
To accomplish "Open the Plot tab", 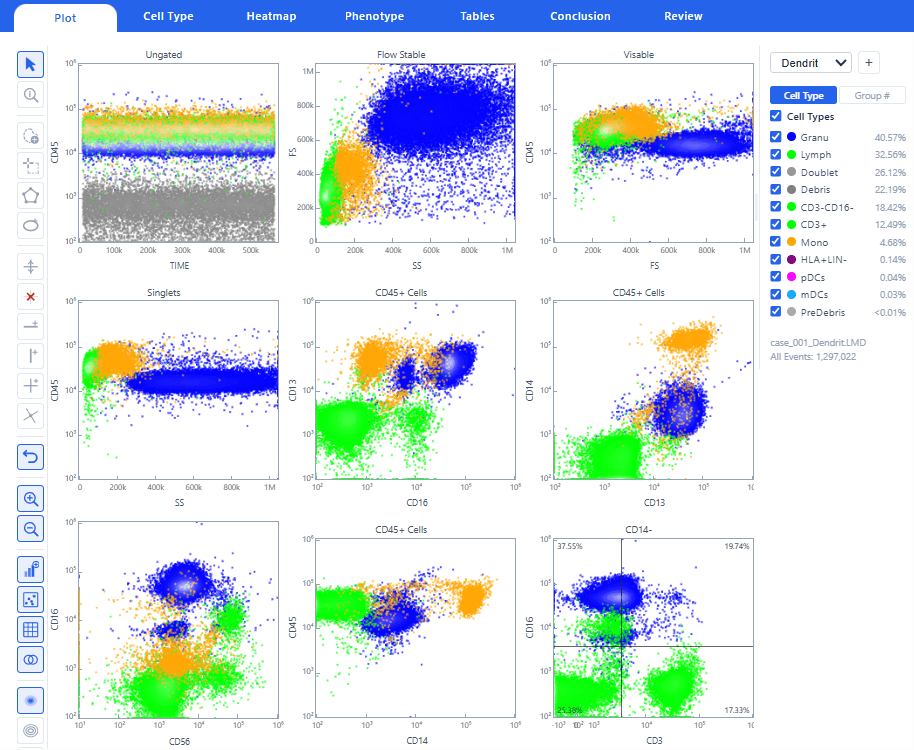I will pos(65,18).
